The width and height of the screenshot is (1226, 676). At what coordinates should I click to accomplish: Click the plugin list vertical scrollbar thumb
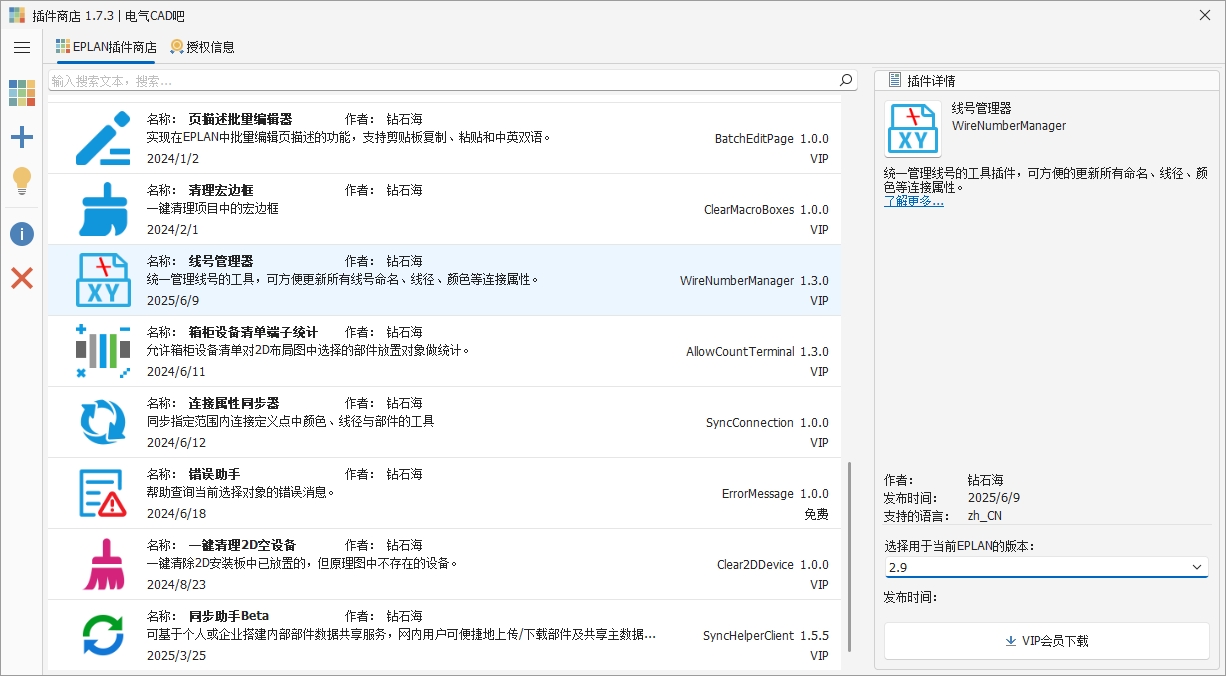coord(850,556)
